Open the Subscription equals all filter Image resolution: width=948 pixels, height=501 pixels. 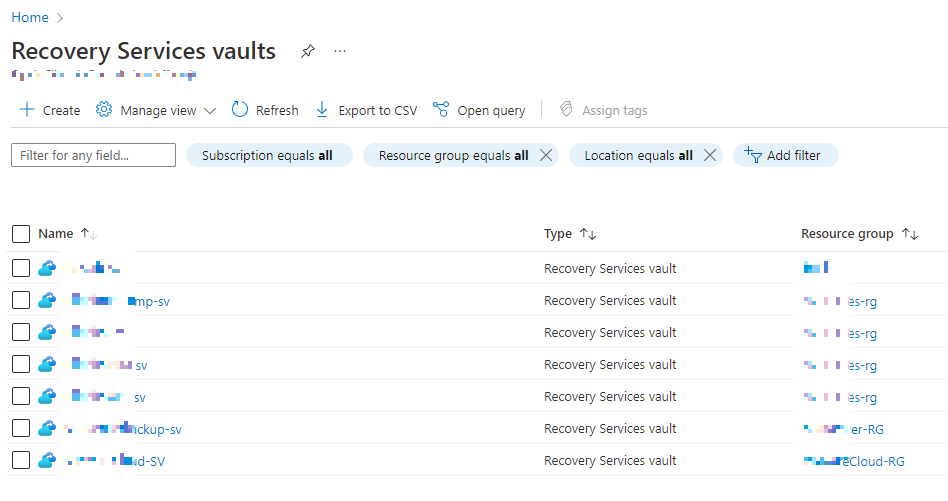269,155
